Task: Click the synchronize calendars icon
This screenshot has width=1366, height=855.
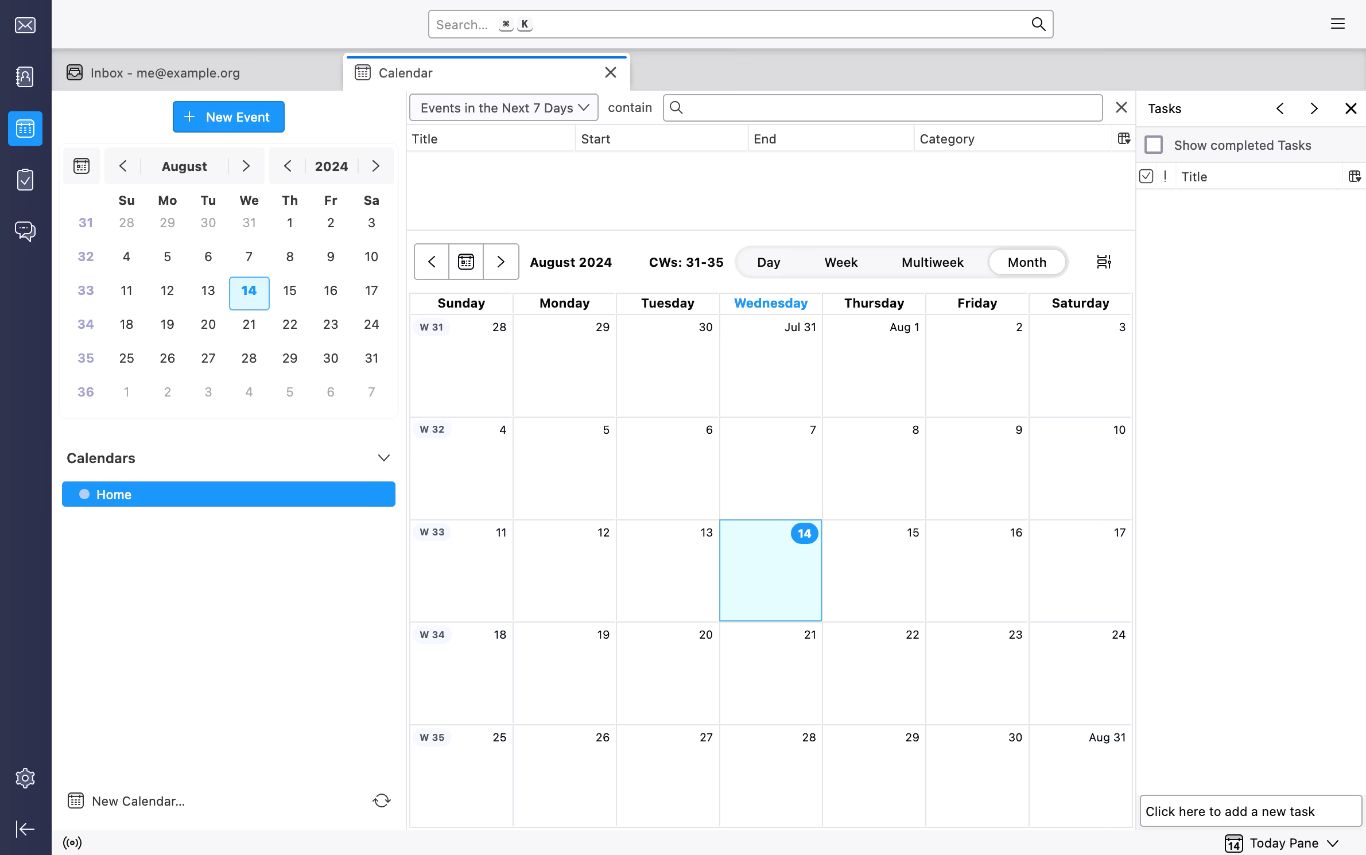Action: [381, 800]
